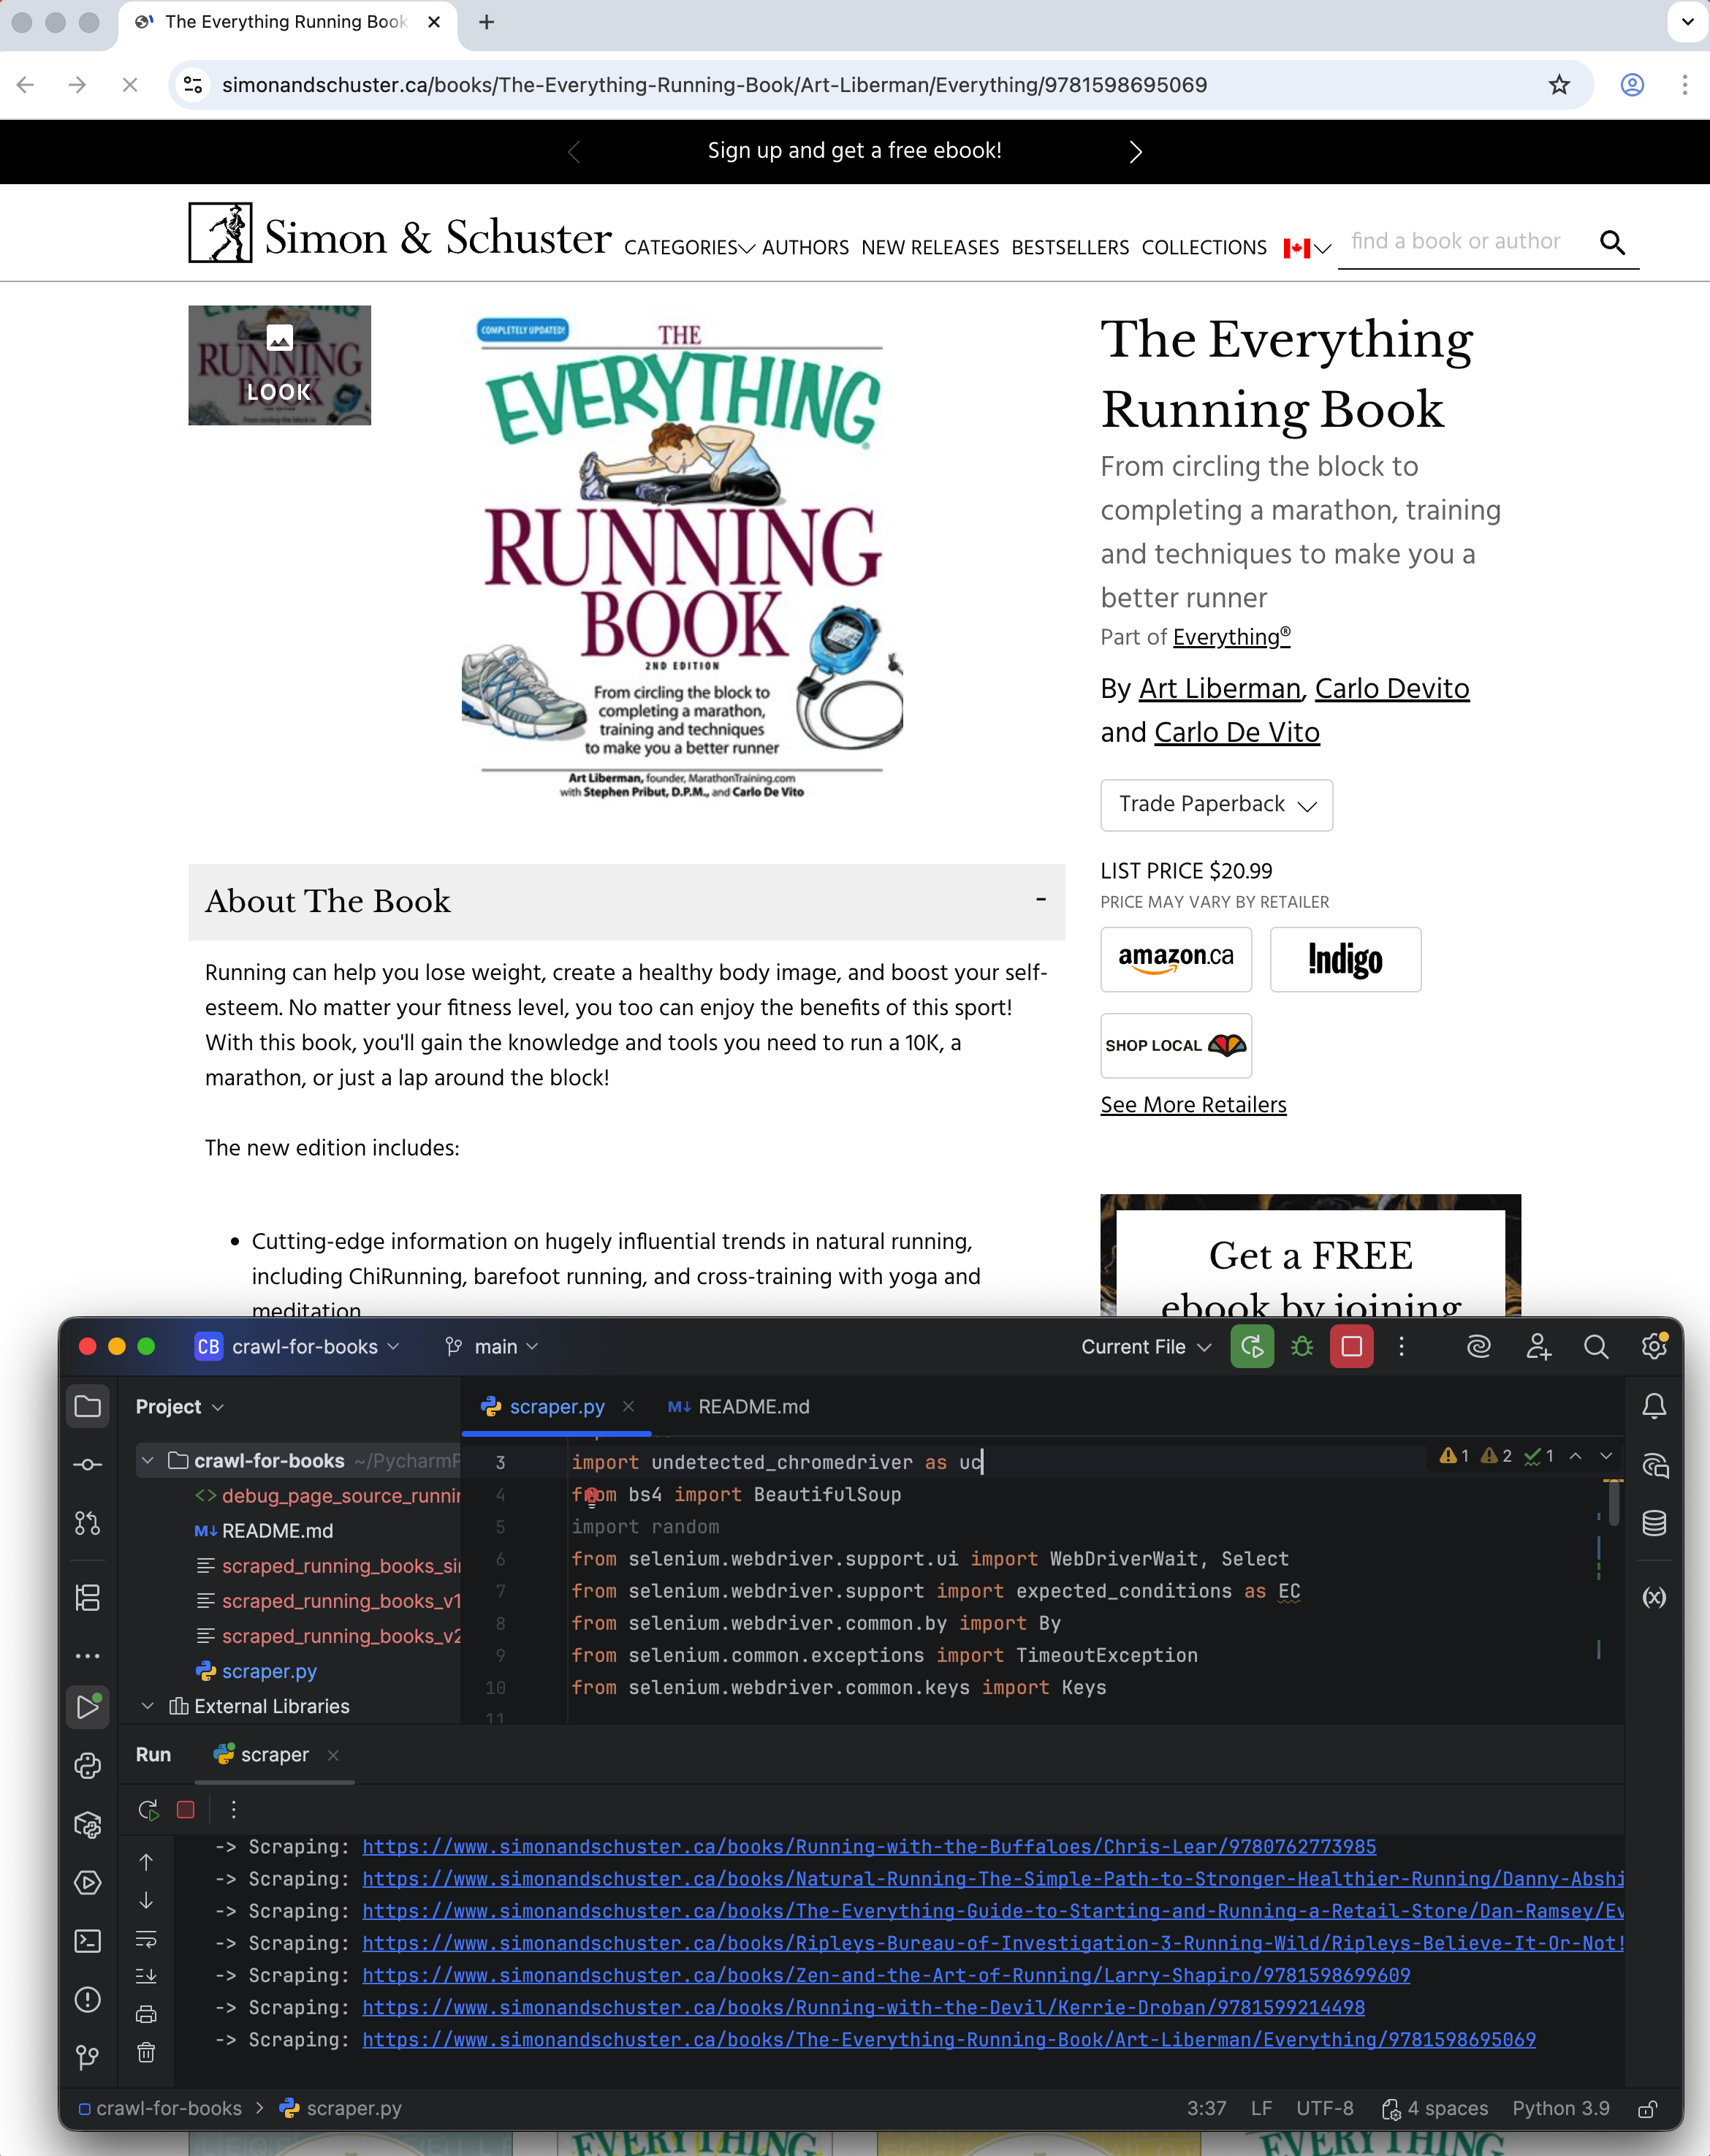
Task: Collapse the About The Book section
Action: [1040, 900]
